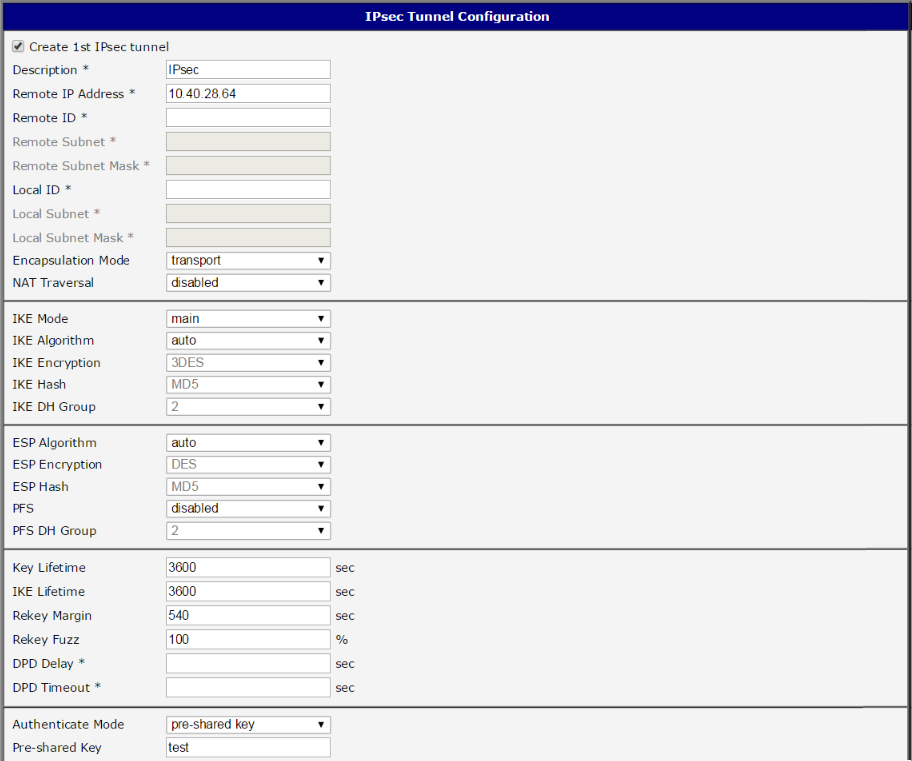Click the Description input field
Screen dimensions: 912x761
[248, 70]
